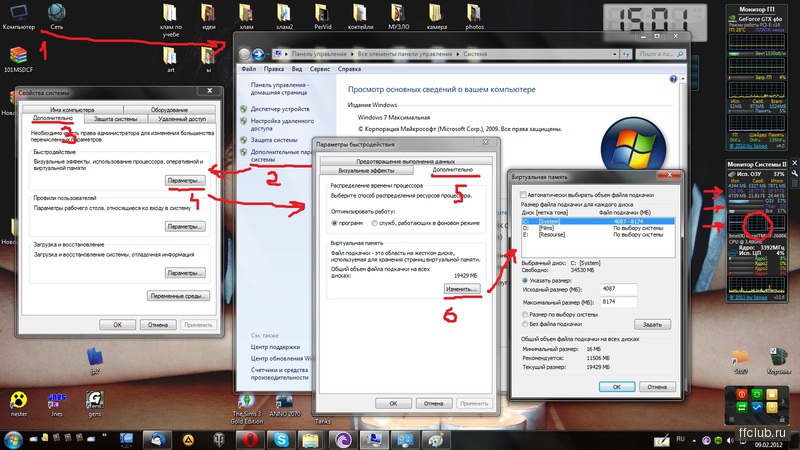Image resolution: width=800 pixels, height=450 pixels.
Task: Select the ANNO 2070 desktop icon
Action: tap(285, 405)
